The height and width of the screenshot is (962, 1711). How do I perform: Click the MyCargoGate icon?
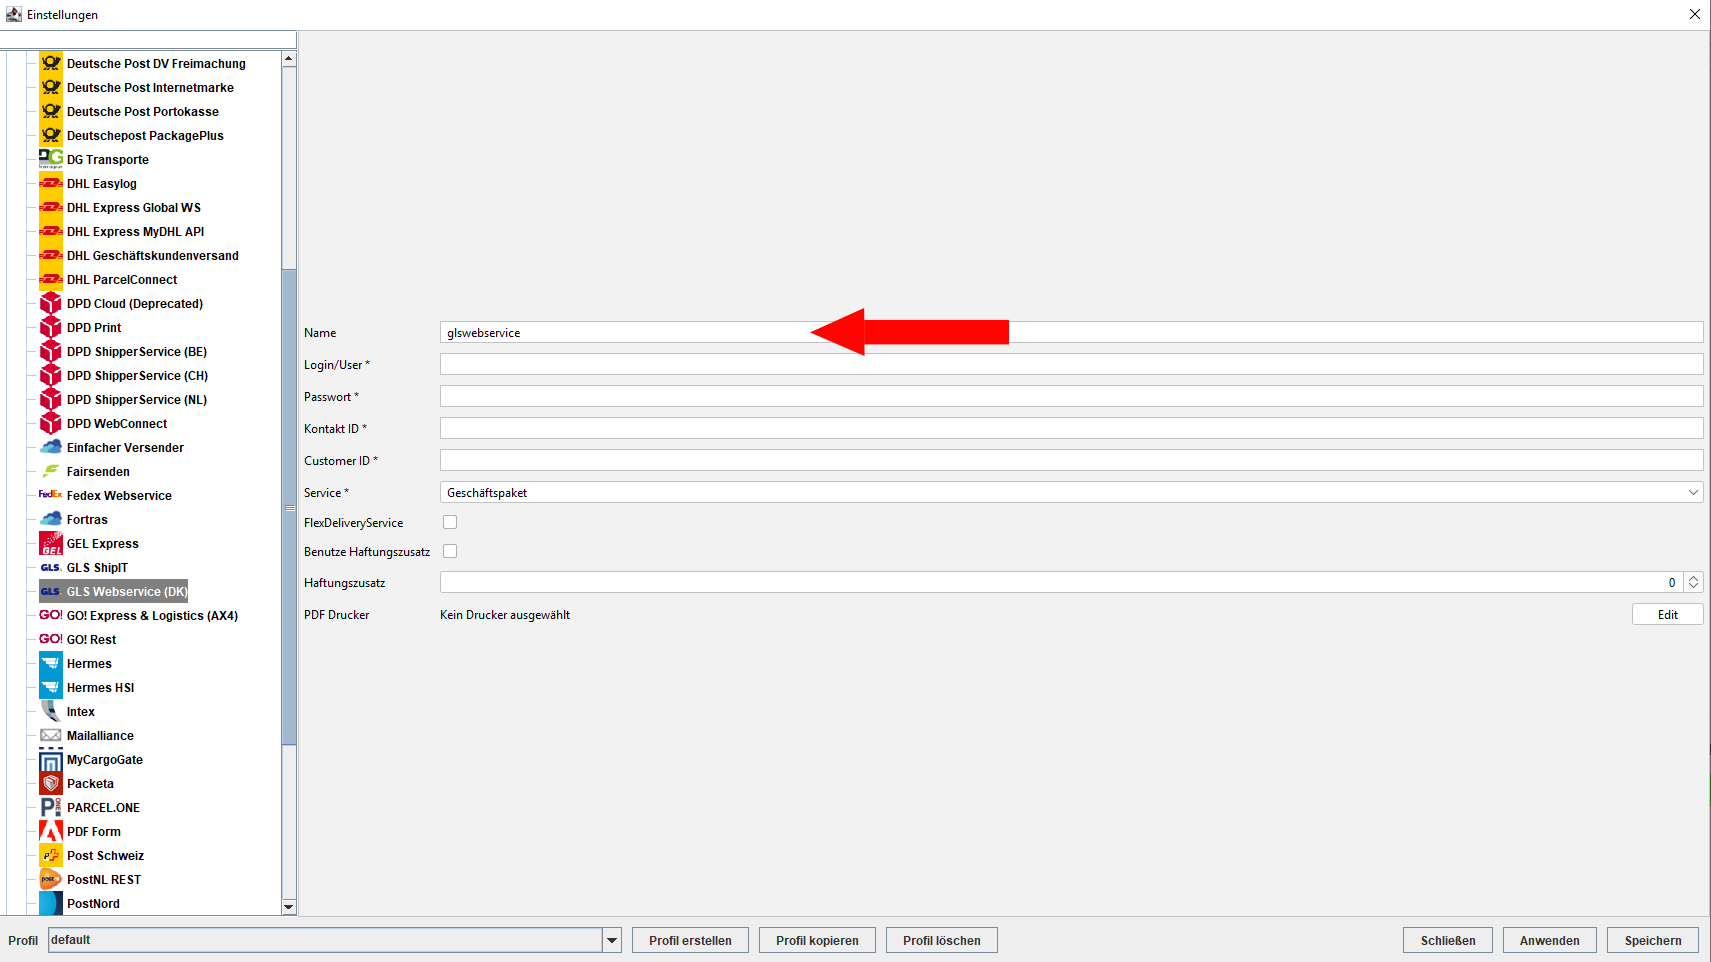[x=51, y=759]
